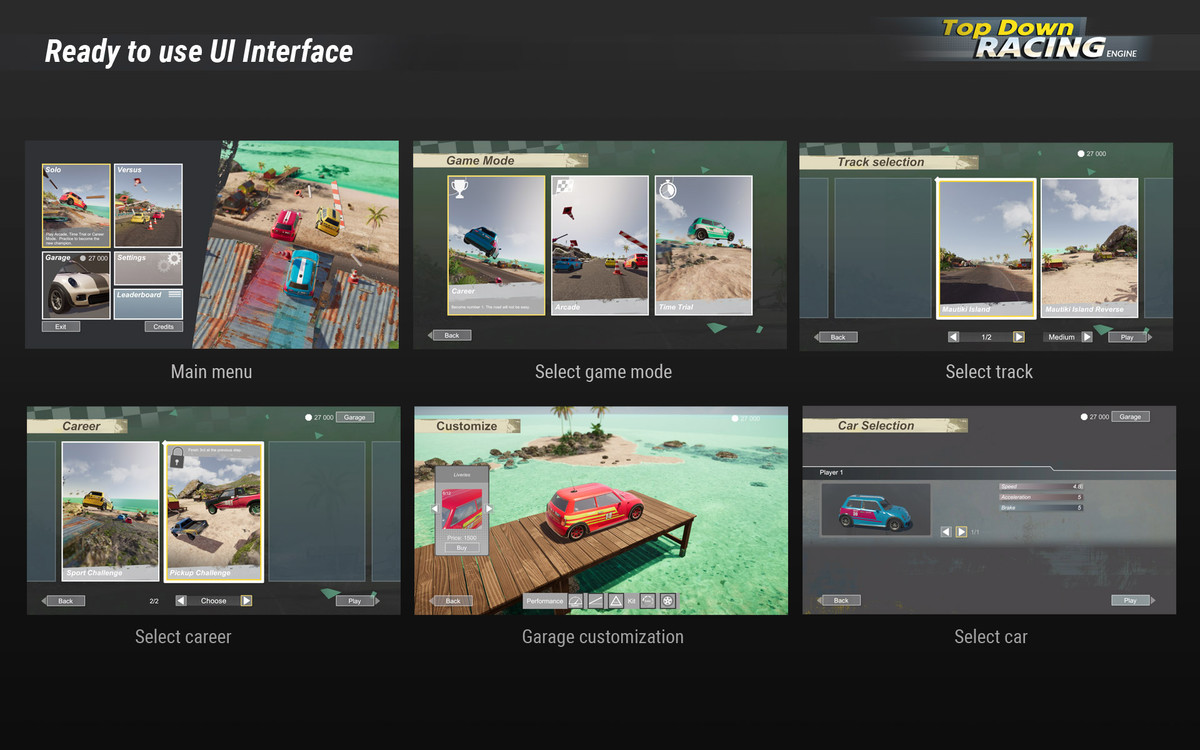Image resolution: width=1200 pixels, height=750 pixels.
Task: Select the Sport Challenge career card
Action: (110, 512)
